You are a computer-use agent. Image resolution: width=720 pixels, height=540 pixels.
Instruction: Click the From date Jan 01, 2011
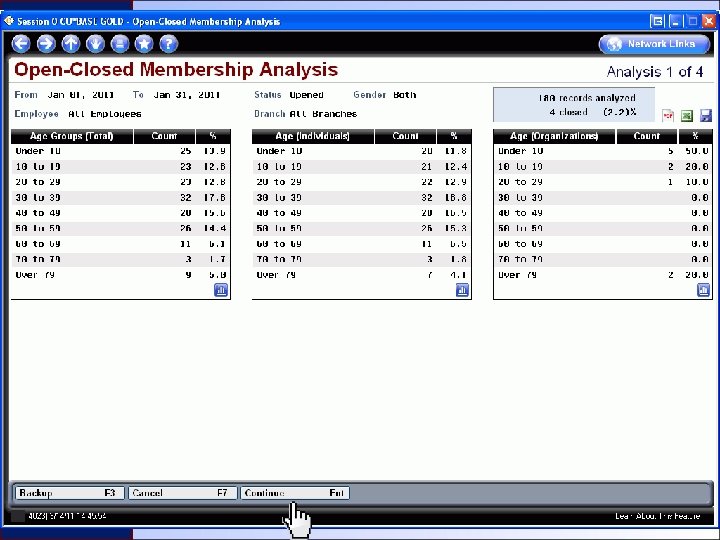point(81,95)
